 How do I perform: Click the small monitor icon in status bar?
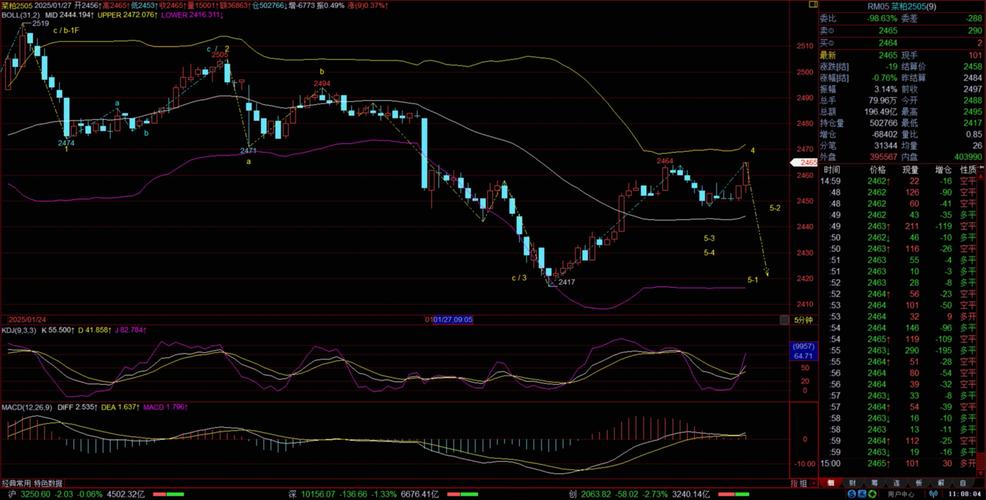[x=864, y=493]
